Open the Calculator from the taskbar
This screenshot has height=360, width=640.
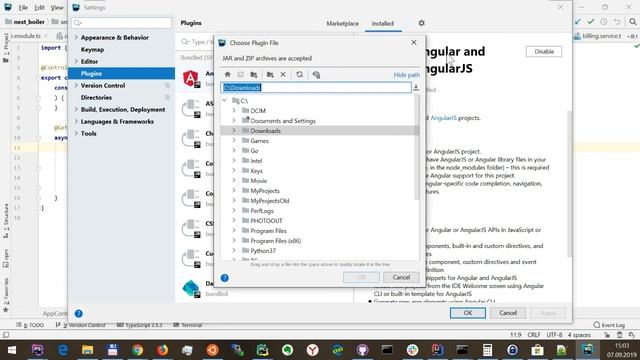[487, 350]
